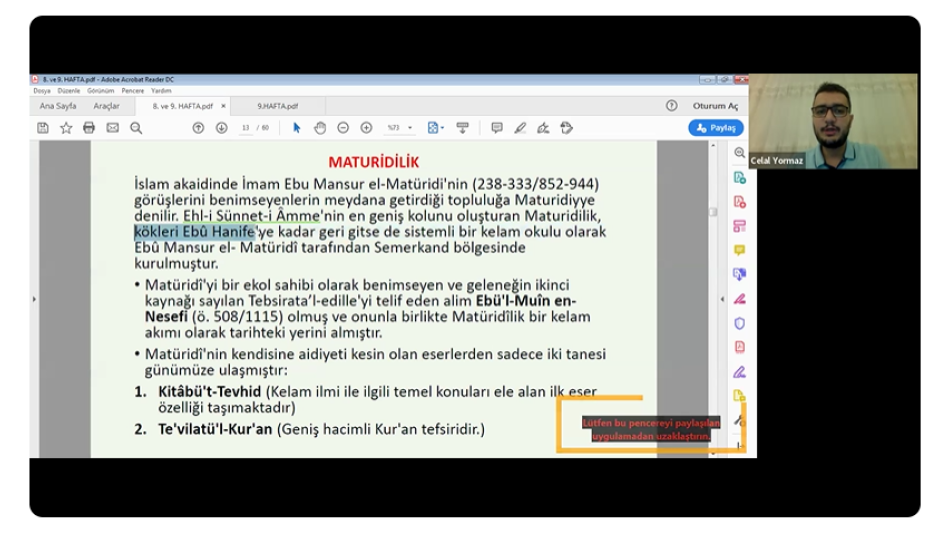
Task: Click the search tools magnifier in the right pane
Action: coord(739,153)
